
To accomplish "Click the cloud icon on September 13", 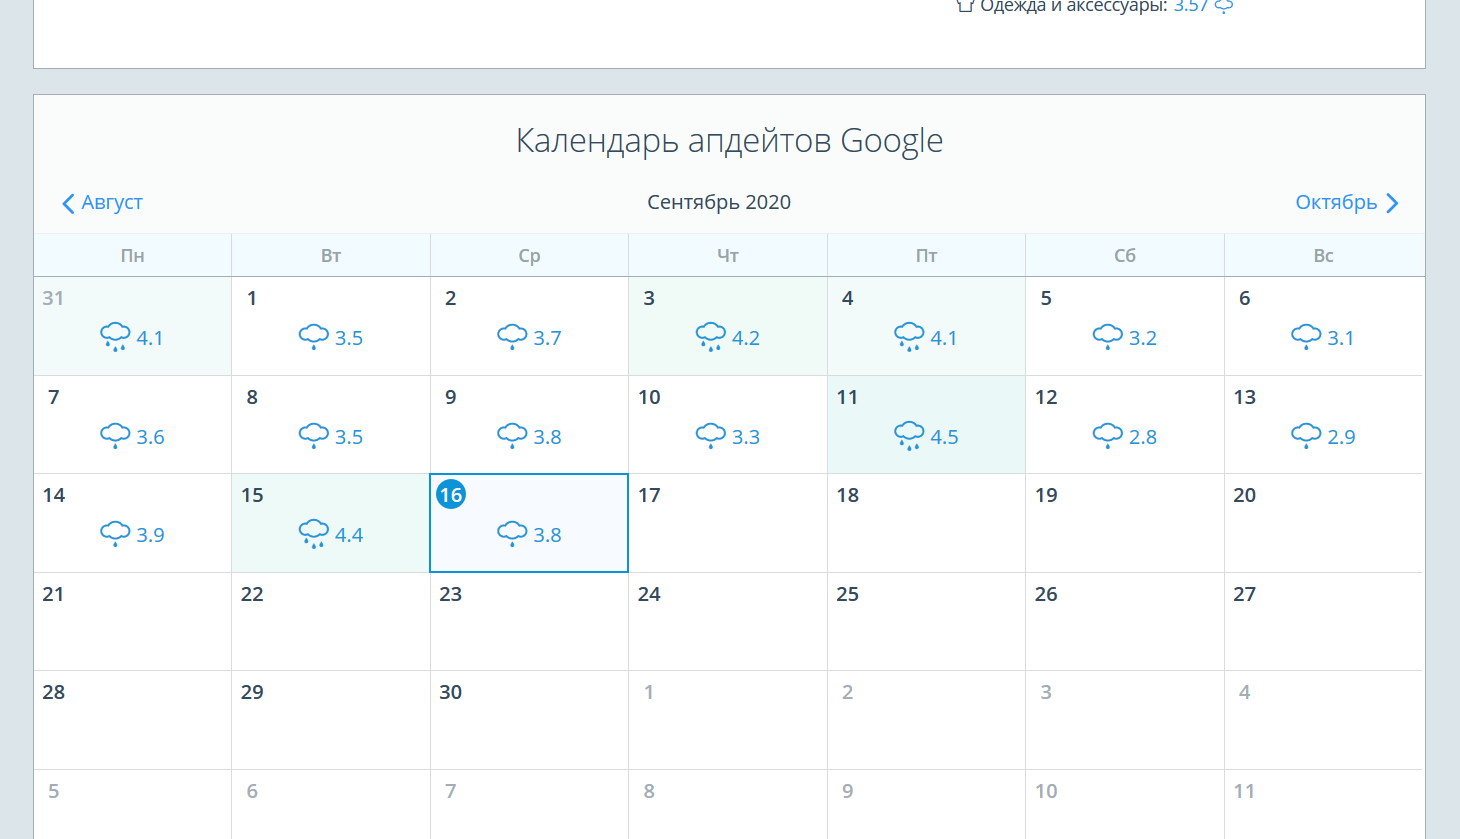I will (x=1306, y=435).
